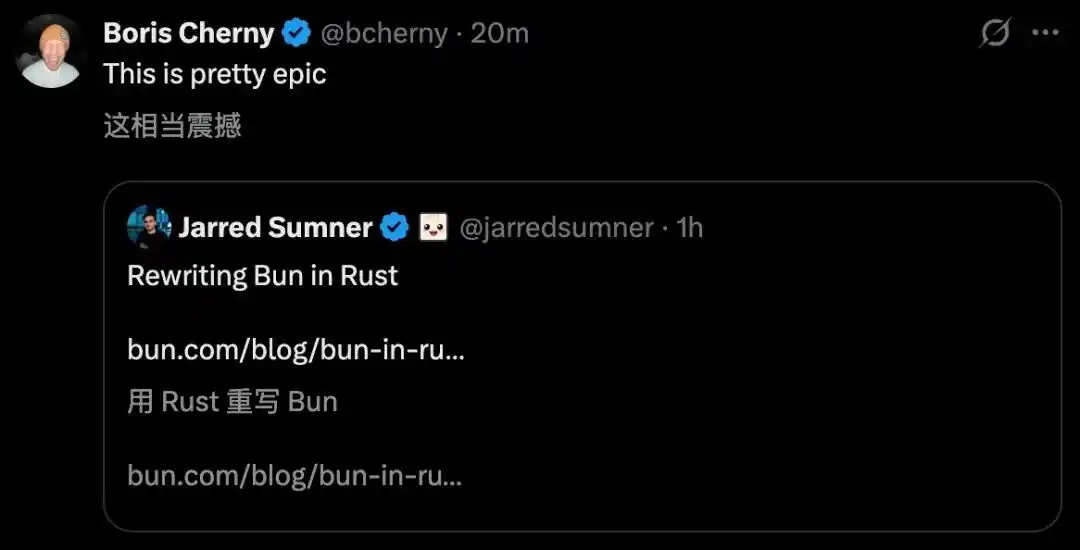Viewport: 1080px width, 550px height.
Task: Open the @jarredsumner handle
Action: coord(556,227)
